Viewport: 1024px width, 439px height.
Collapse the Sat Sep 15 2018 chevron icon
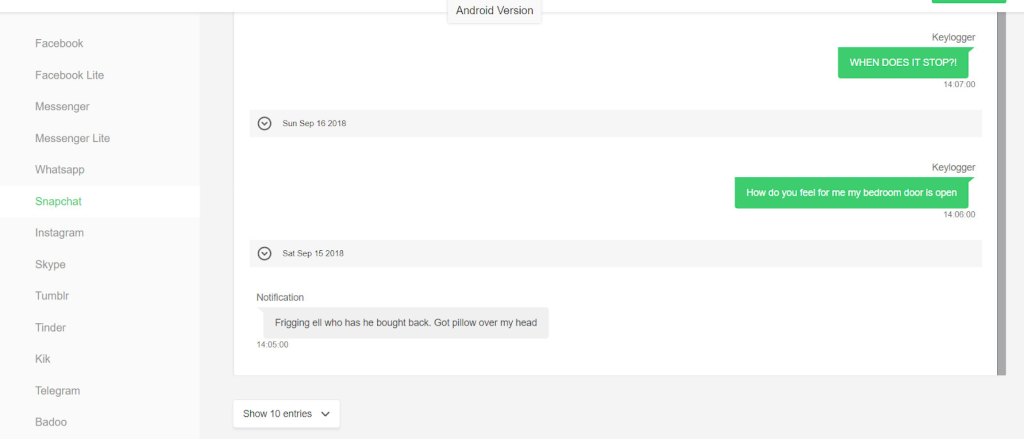[264, 253]
